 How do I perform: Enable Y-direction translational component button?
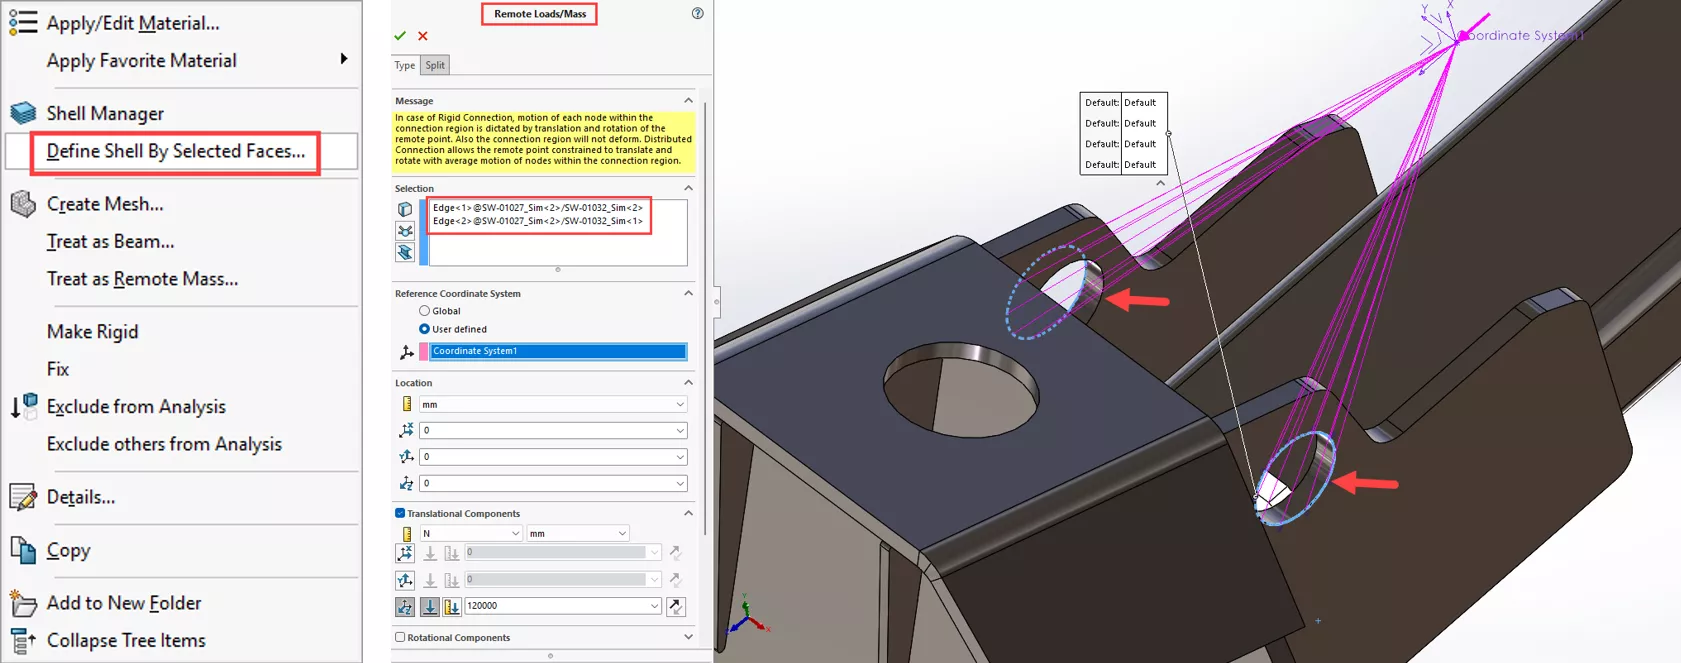405,580
